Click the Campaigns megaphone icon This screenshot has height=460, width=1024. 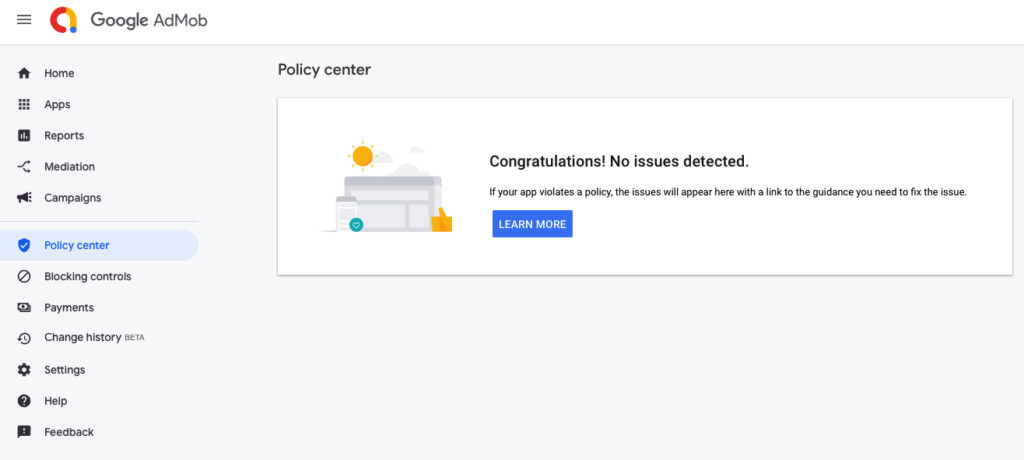pos(24,197)
